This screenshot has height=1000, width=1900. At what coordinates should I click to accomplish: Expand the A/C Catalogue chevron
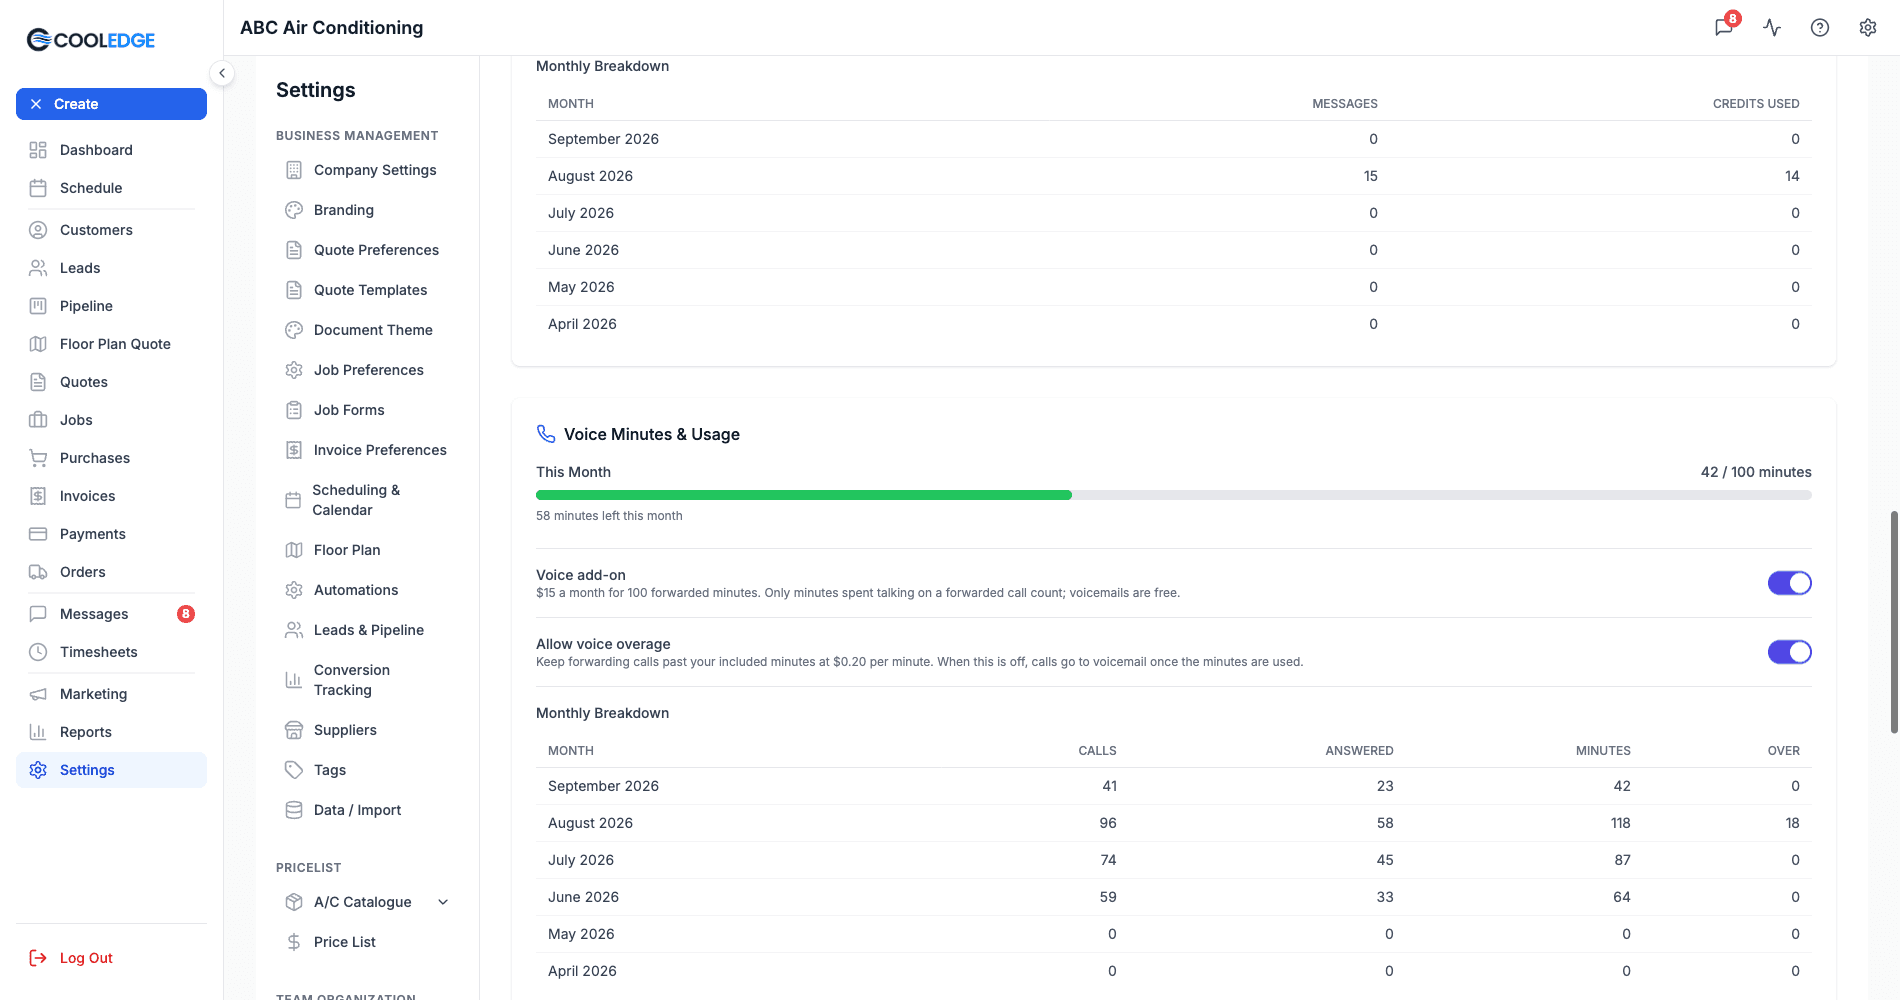point(443,902)
